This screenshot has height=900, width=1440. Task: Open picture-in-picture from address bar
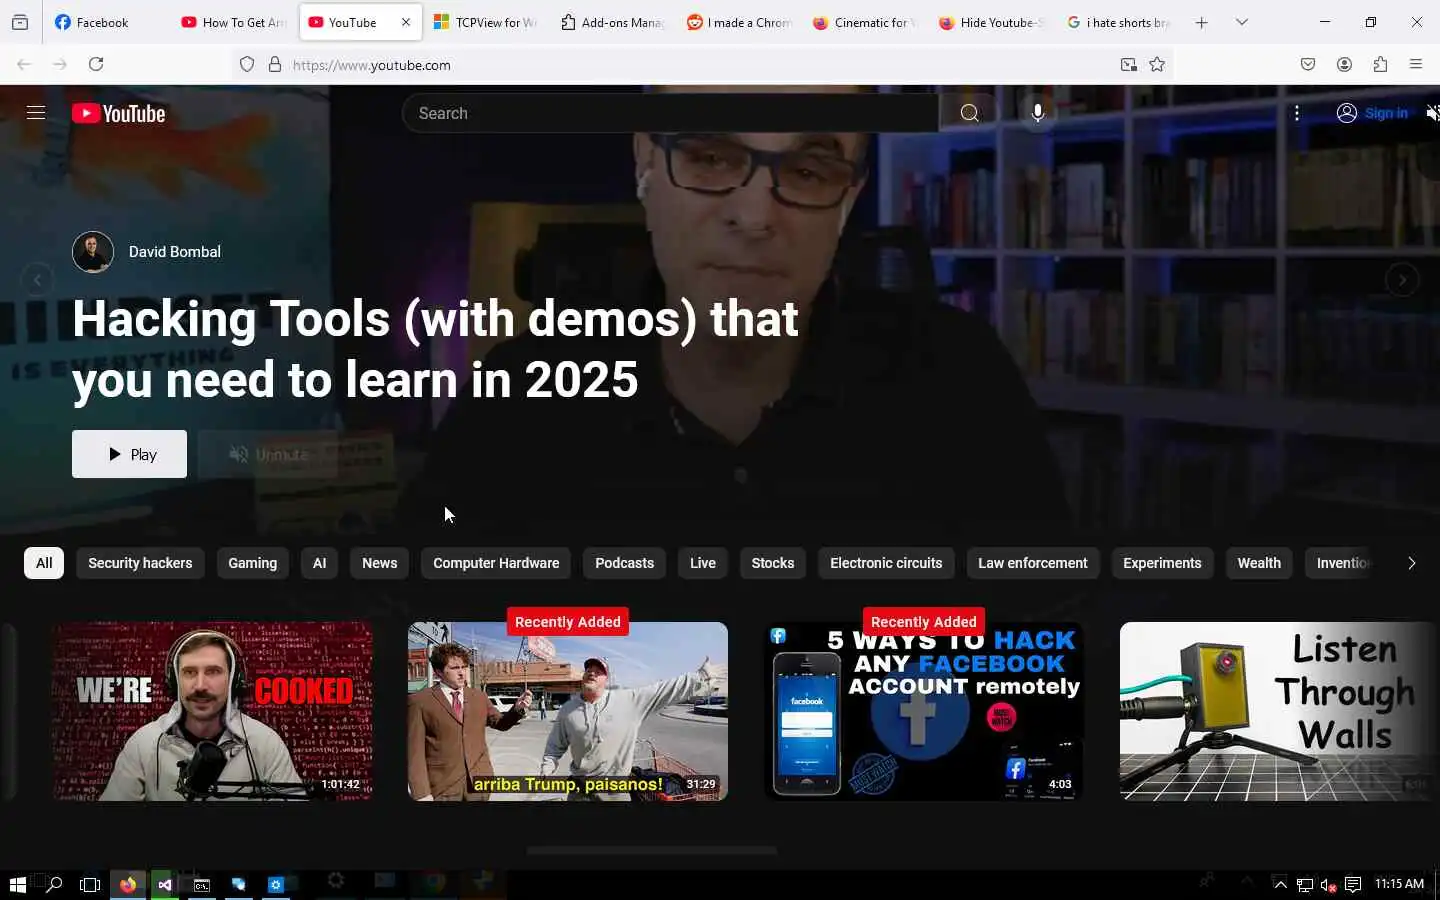(x=1128, y=65)
